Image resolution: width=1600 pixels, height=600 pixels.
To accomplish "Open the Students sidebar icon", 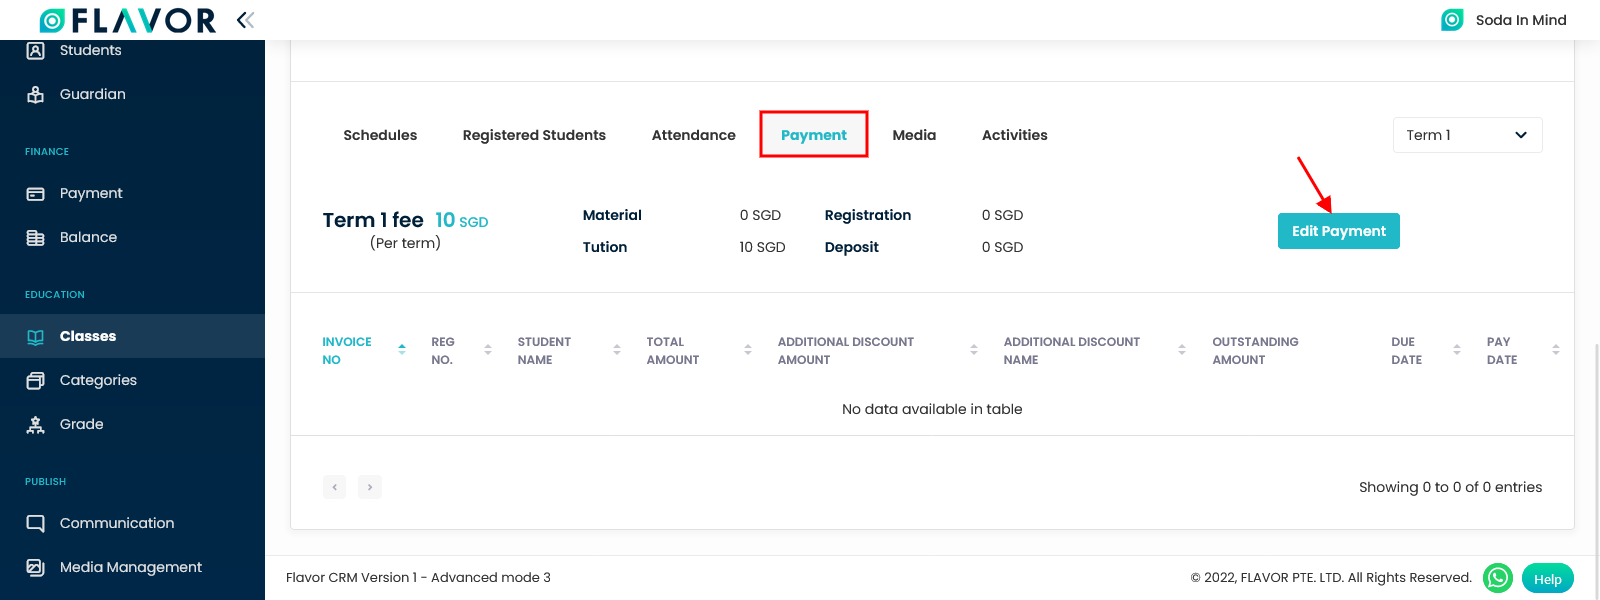I will click(36, 50).
